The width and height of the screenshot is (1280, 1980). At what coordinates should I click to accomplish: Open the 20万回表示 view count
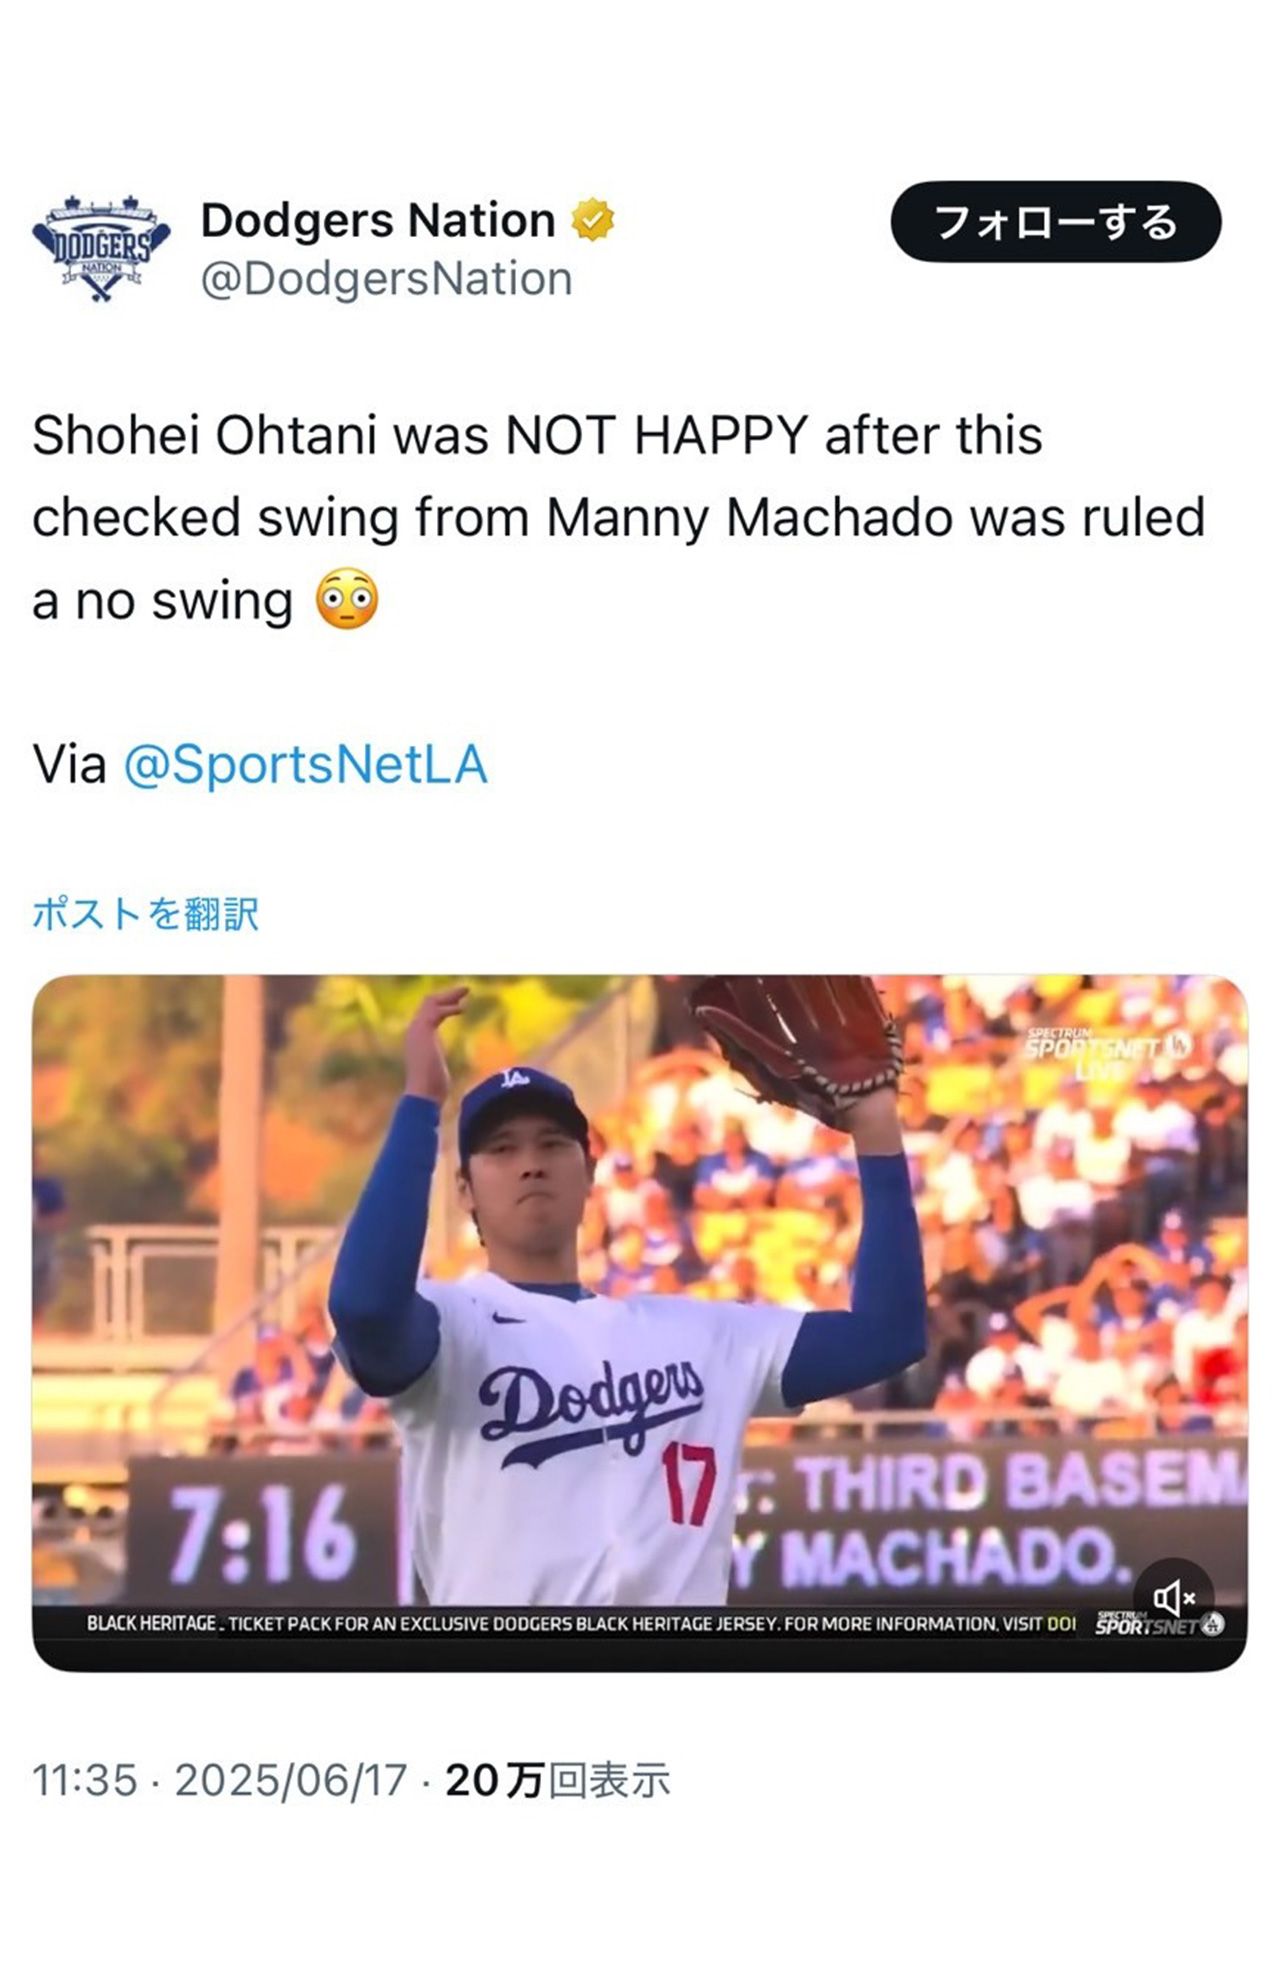pos(557,1781)
